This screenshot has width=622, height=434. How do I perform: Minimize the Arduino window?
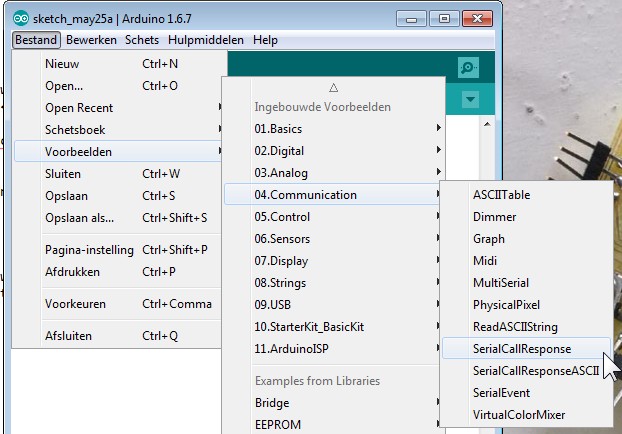[x=411, y=19]
